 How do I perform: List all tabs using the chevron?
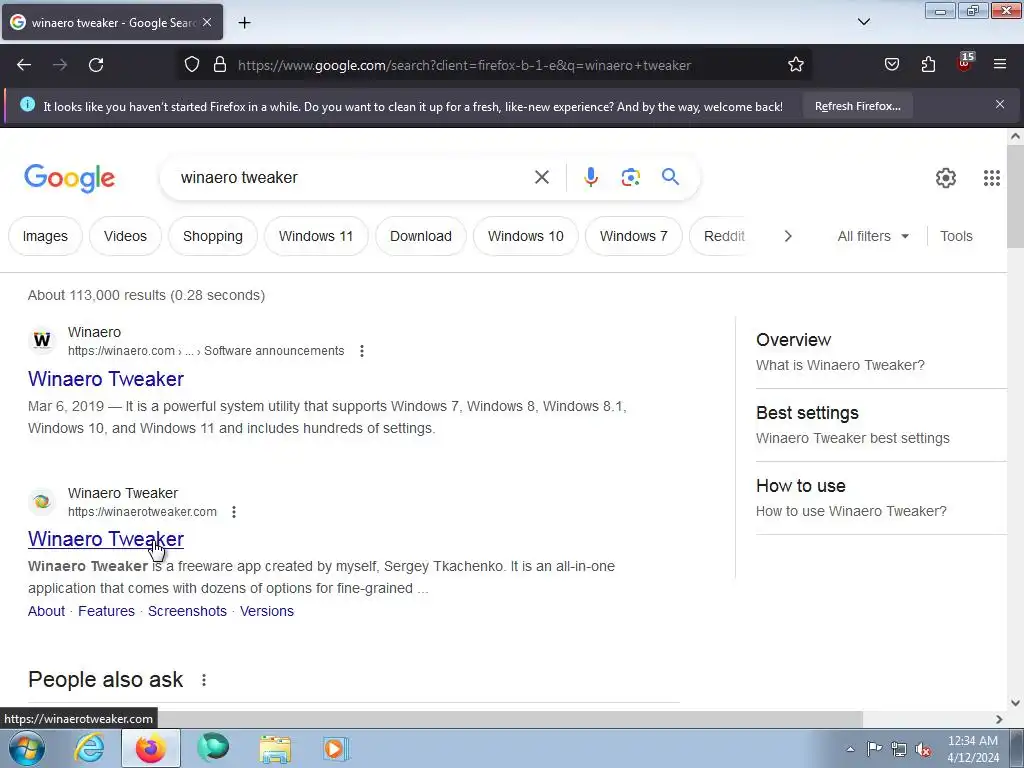coord(863,22)
